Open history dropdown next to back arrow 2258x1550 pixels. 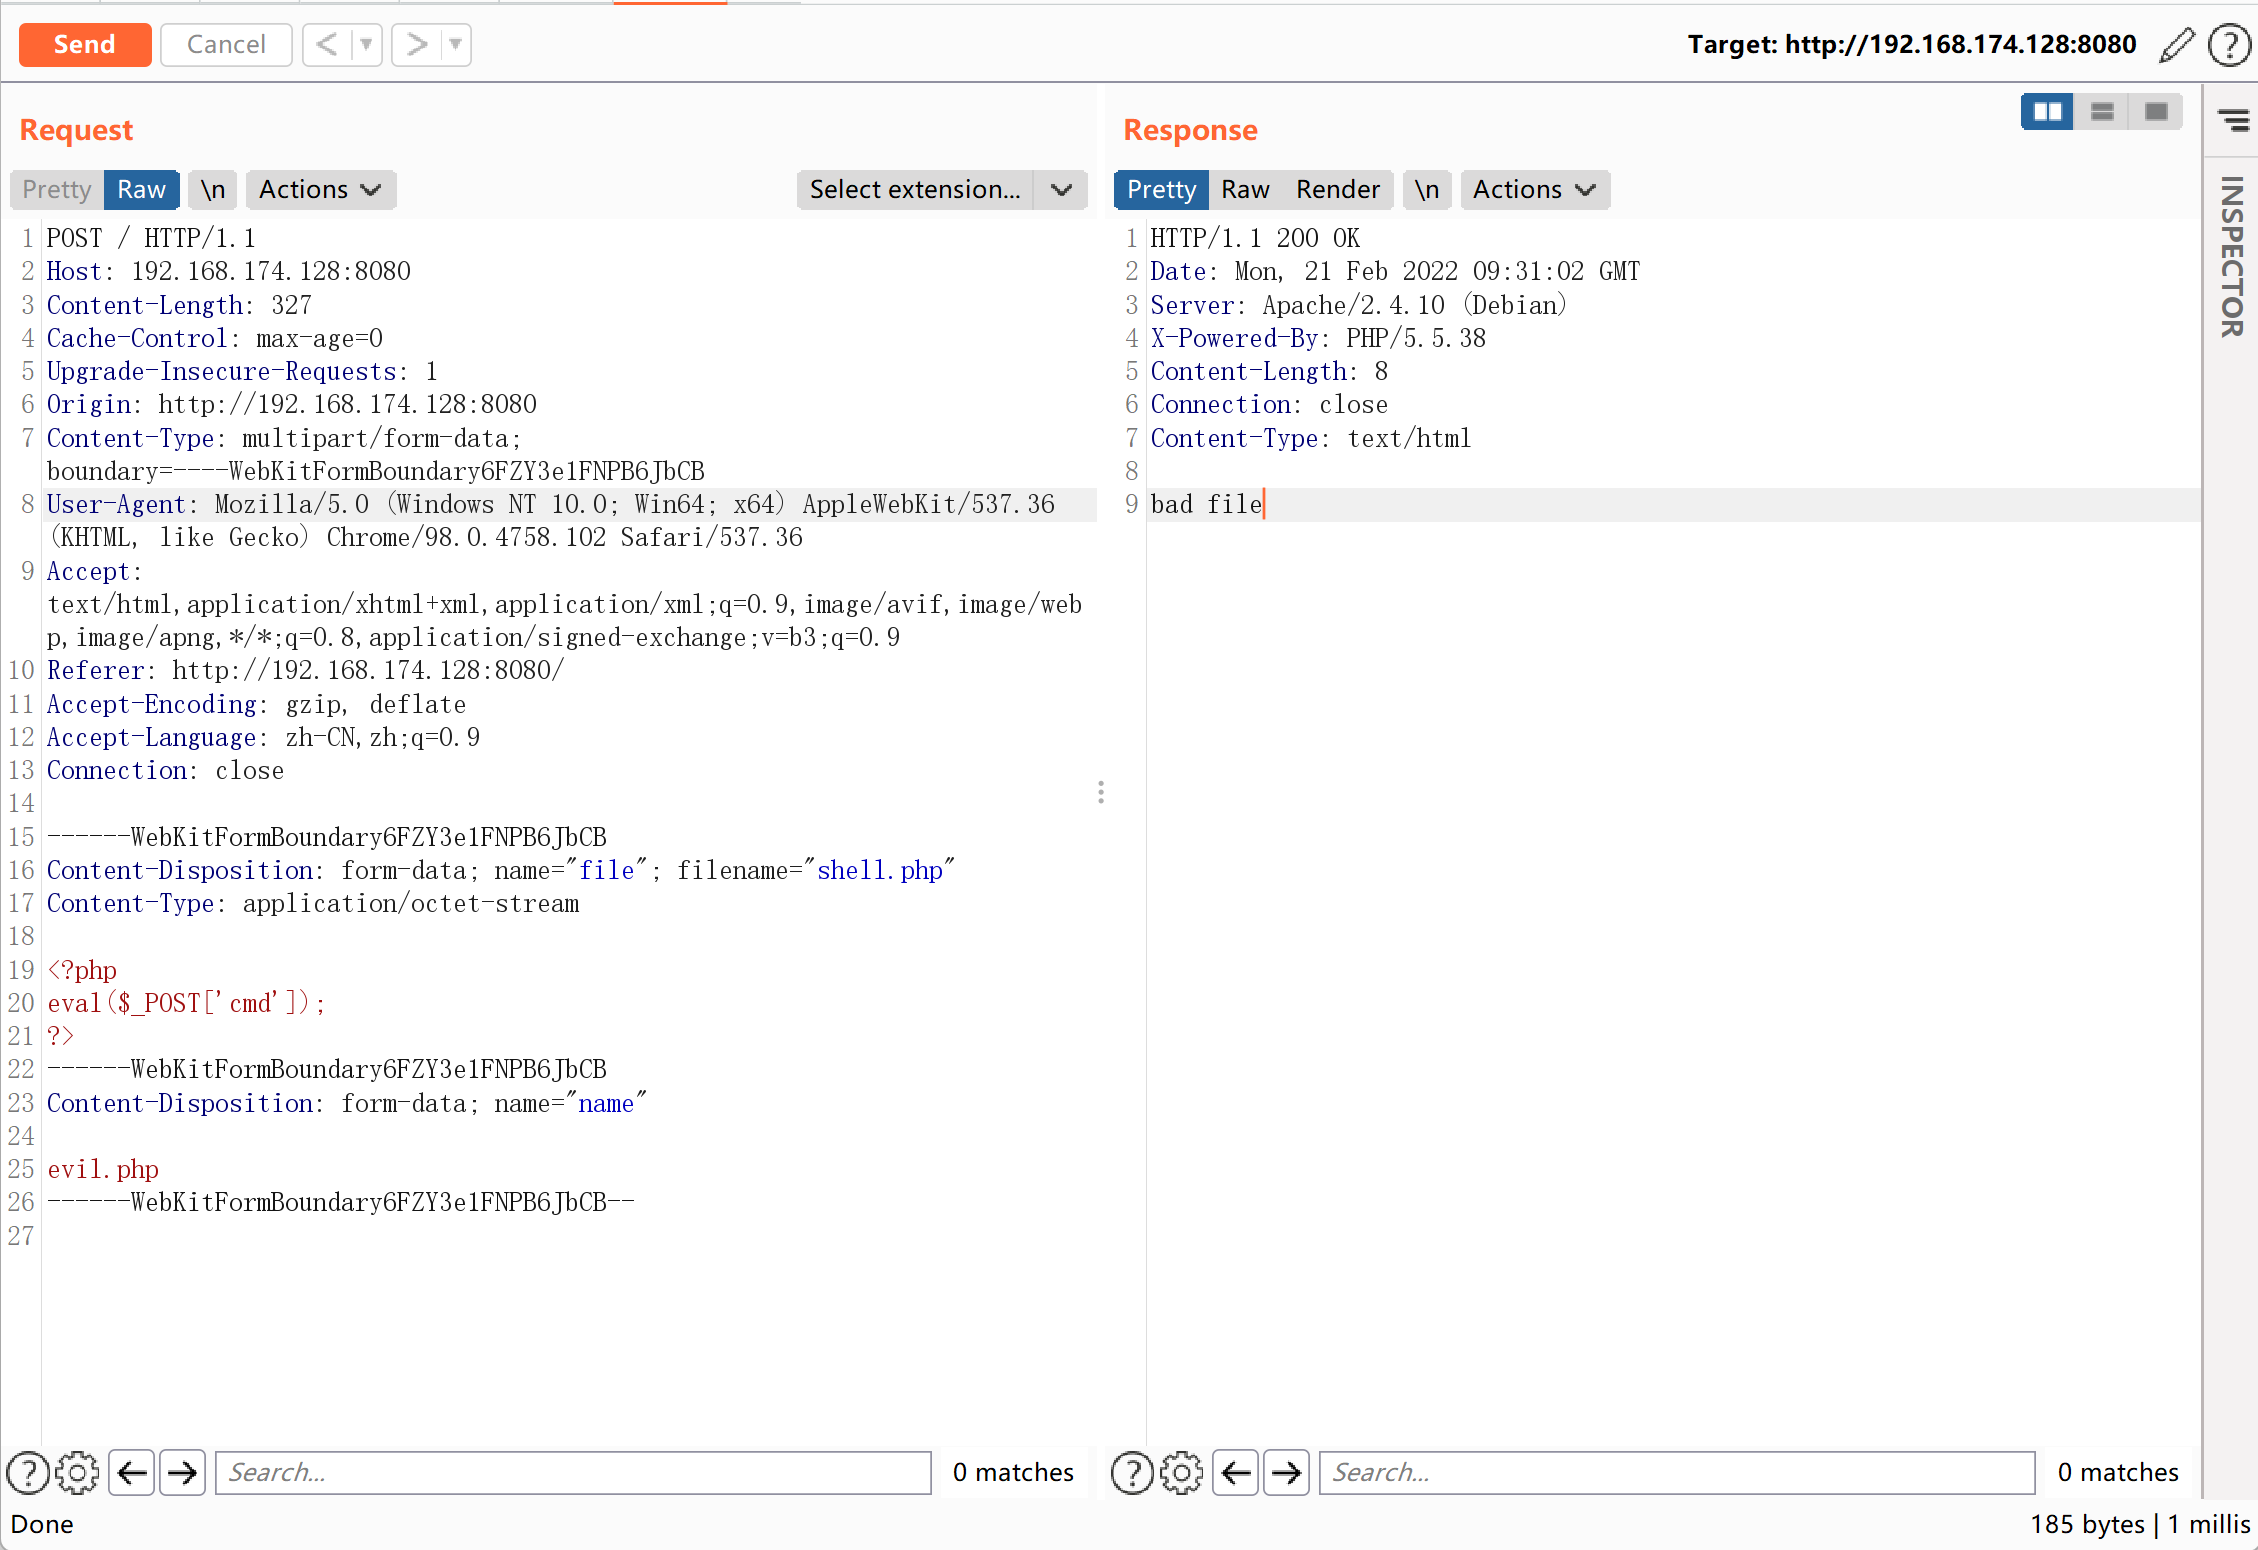tap(366, 45)
